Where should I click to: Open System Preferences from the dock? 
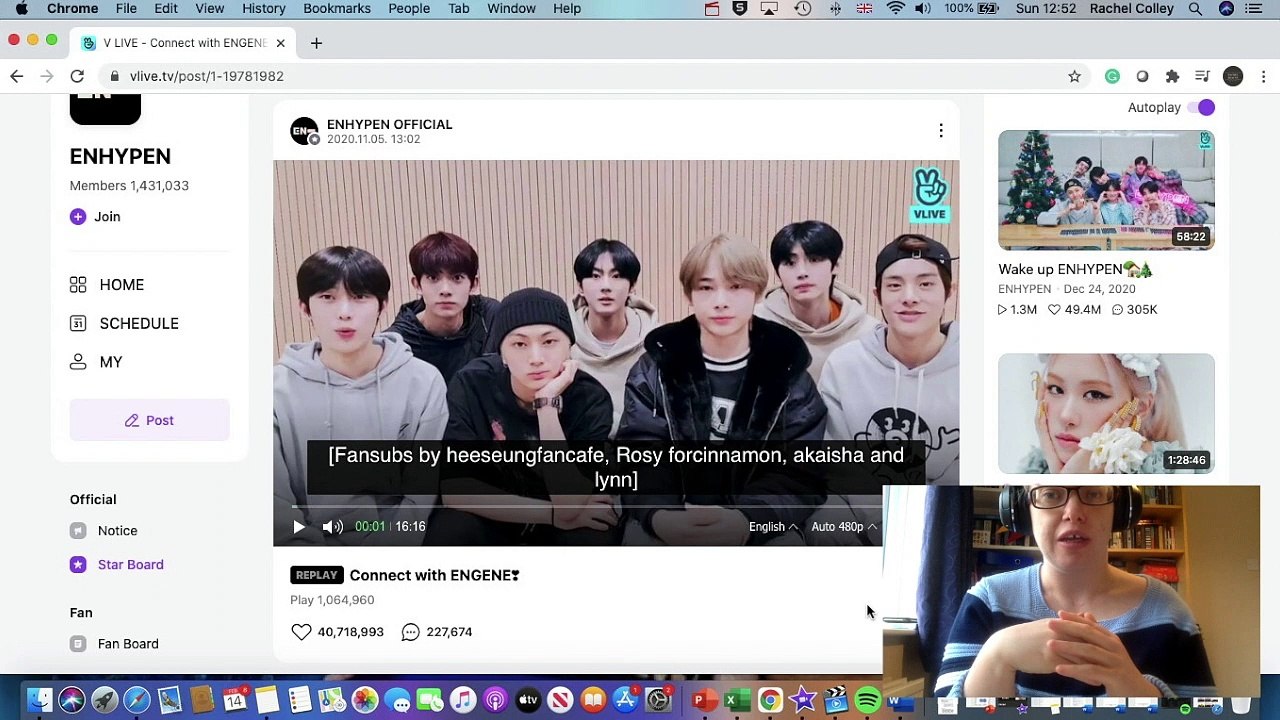pos(659,700)
